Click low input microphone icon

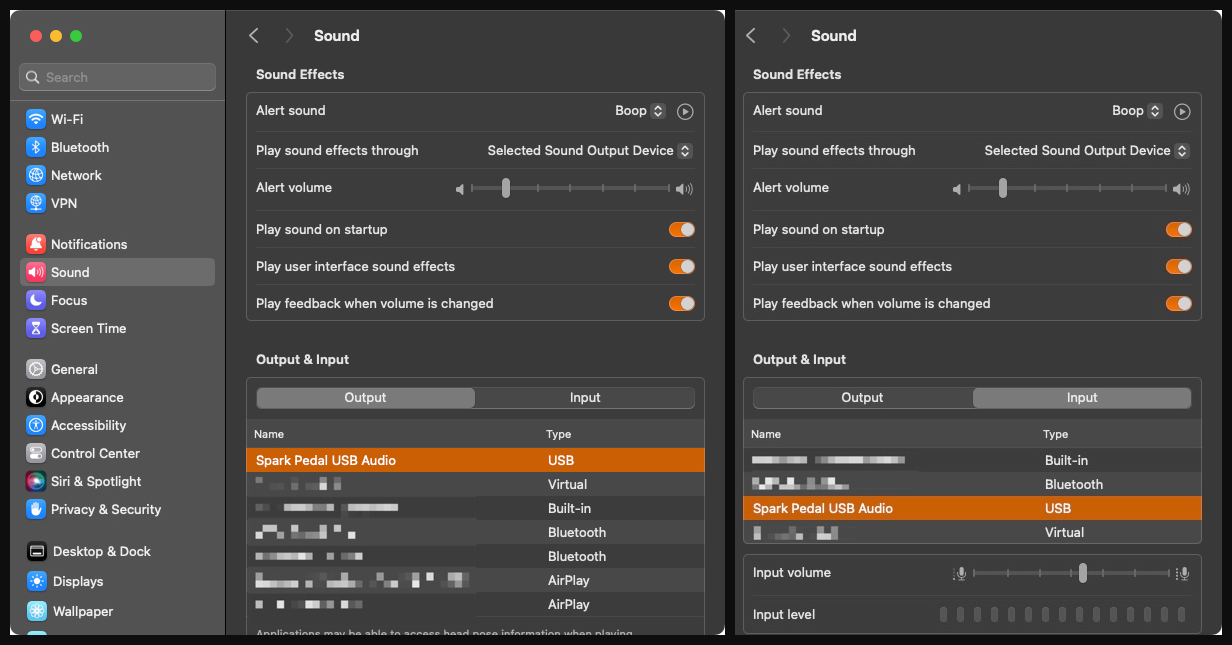point(960,573)
